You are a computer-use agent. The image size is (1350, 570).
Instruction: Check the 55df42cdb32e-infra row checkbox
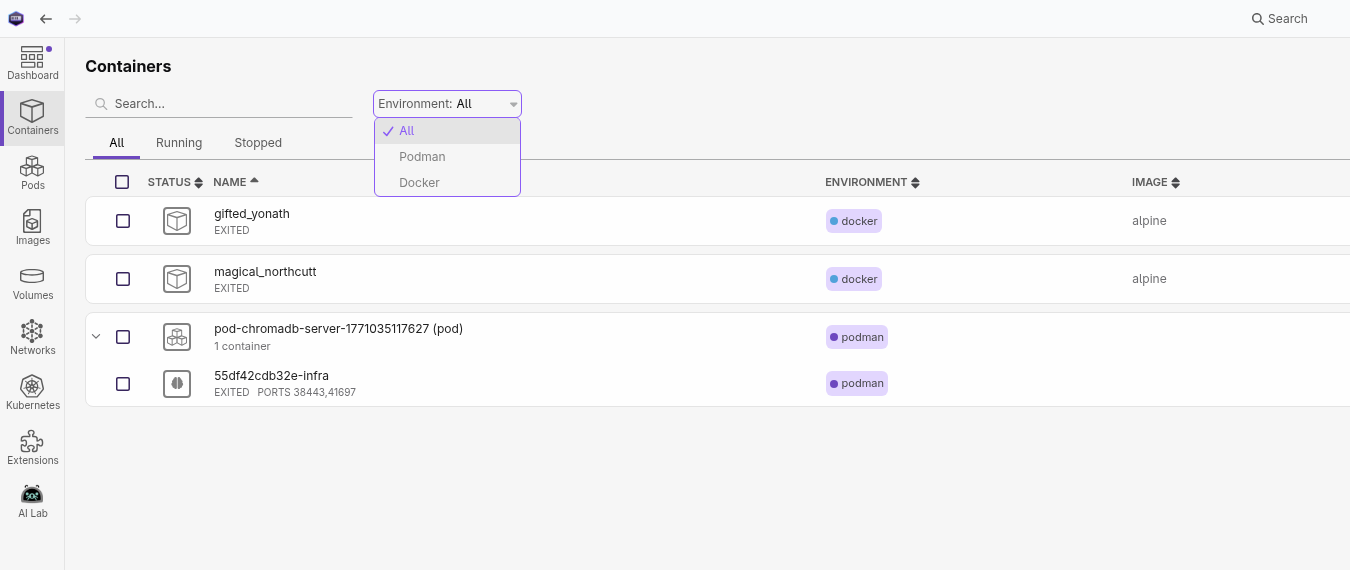(123, 383)
